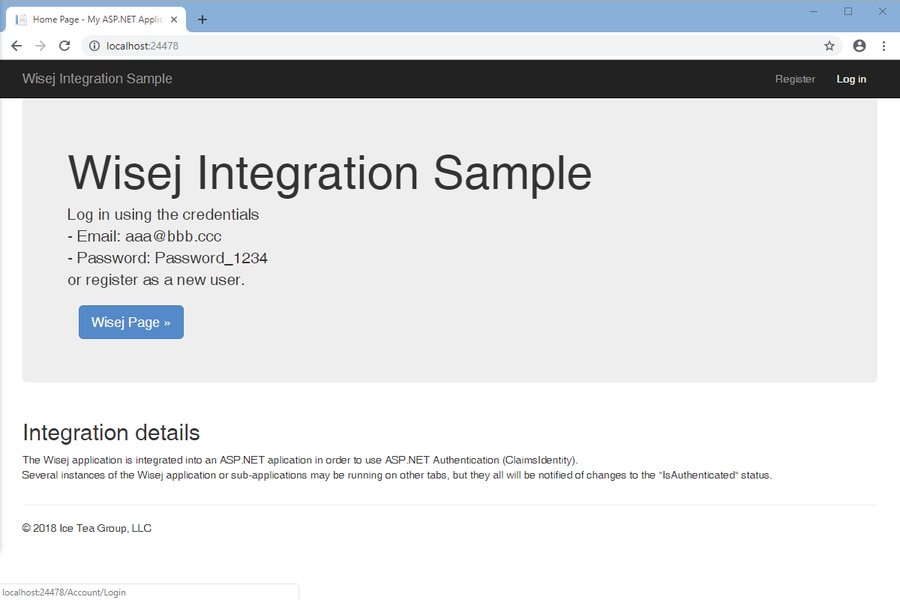
Task: Click the large Wisej Integration Sample heading
Action: click(x=329, y=172)
